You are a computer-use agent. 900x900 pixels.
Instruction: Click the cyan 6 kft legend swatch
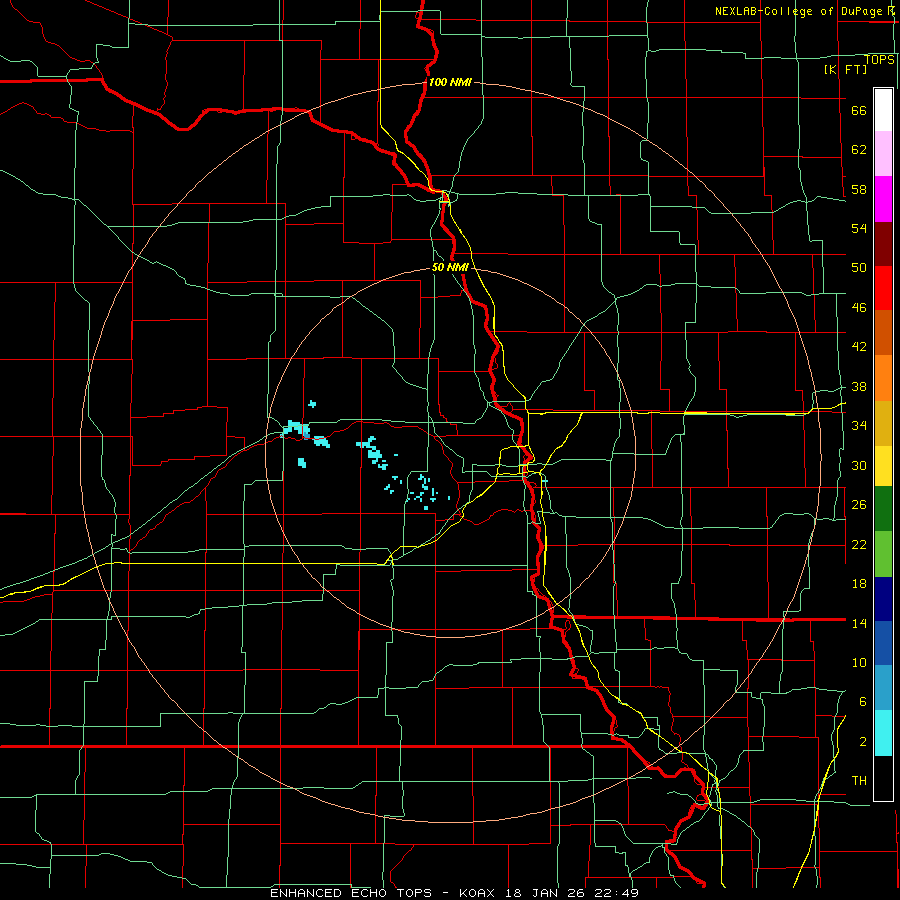[883, 733]
